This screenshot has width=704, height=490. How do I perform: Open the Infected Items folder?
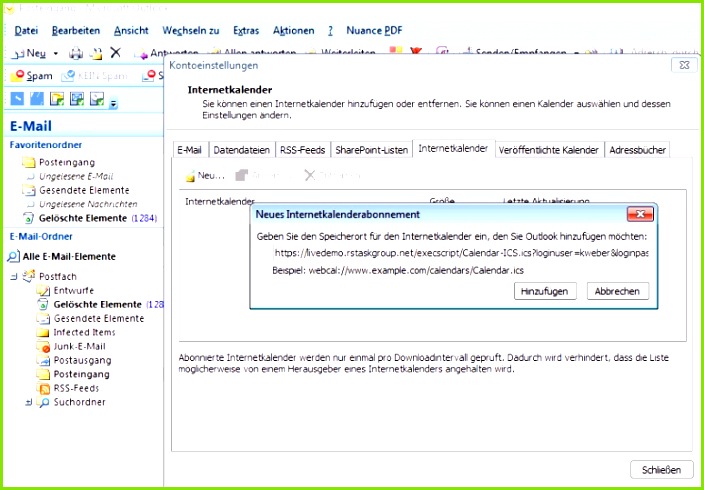pos(85,332)
